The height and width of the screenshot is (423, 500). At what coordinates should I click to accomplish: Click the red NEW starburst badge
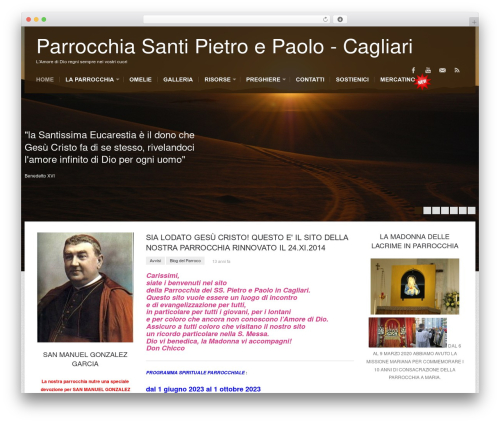(x=422, y=82)
